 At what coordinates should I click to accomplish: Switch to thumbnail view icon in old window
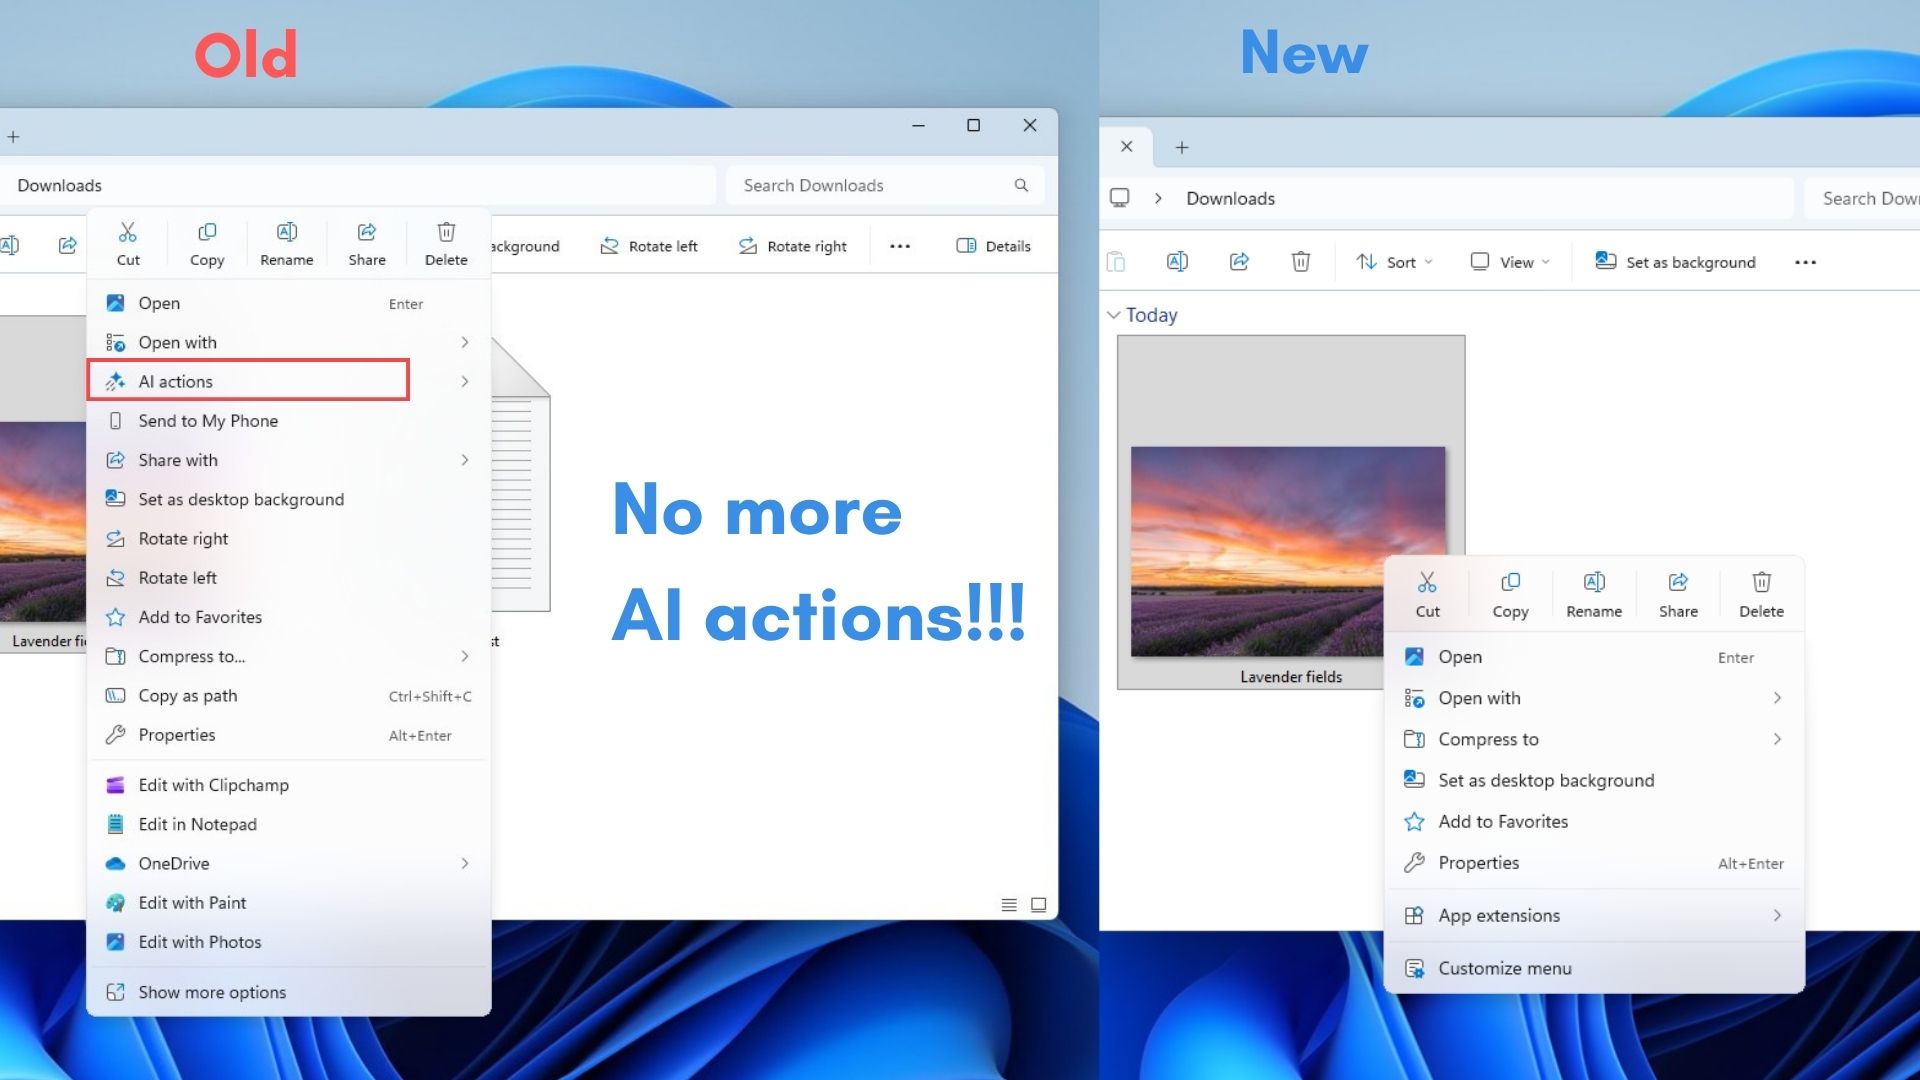click(1039, 905)
